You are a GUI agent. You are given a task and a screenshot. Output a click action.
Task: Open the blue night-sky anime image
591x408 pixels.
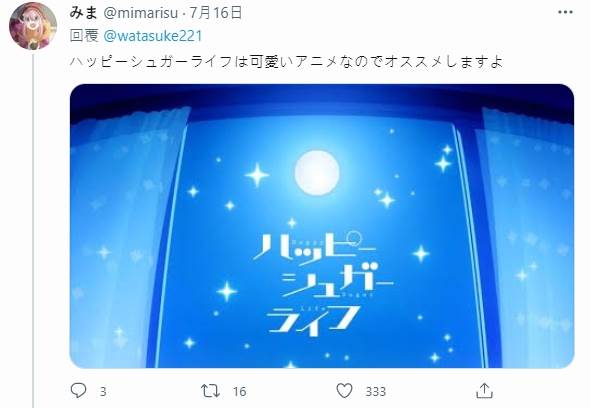pos(322,226)
